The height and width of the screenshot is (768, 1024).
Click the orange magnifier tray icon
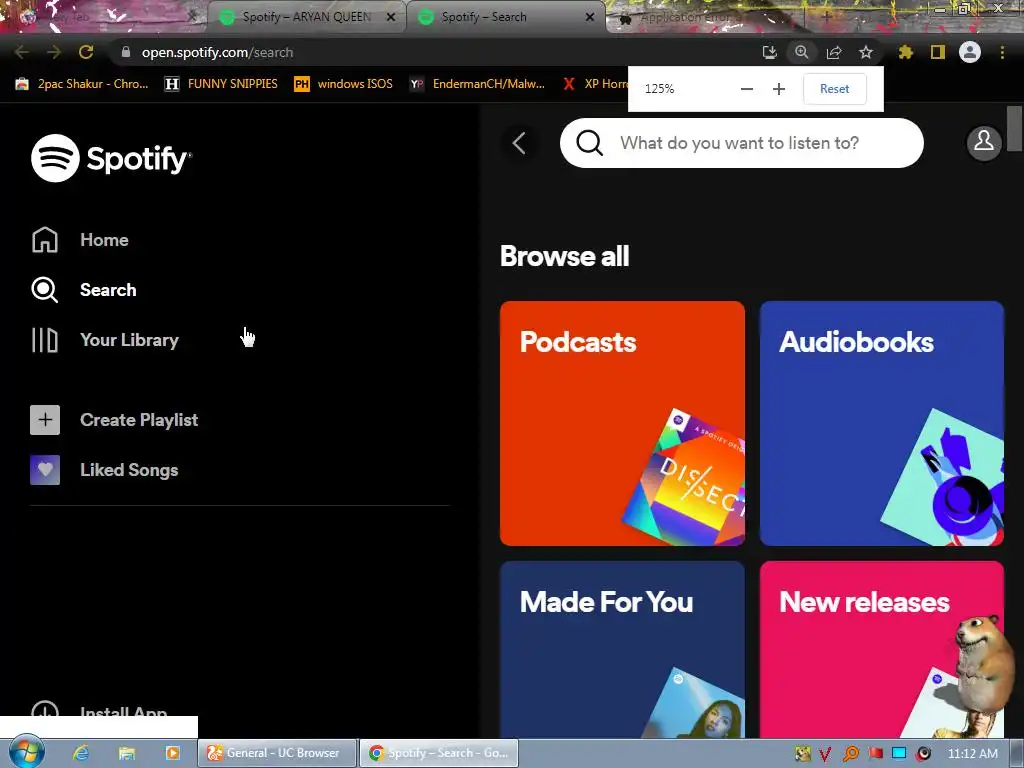[x=850, y=753]
